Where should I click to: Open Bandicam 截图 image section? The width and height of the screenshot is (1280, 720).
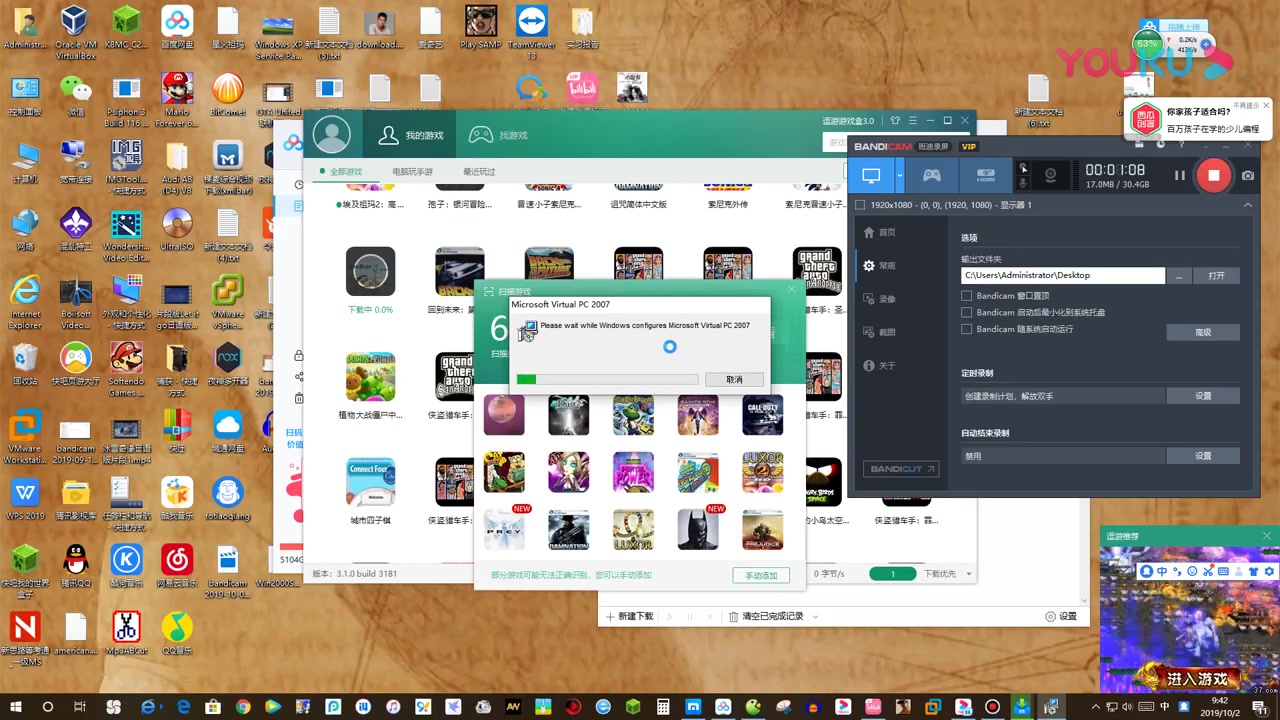[880, 332]
